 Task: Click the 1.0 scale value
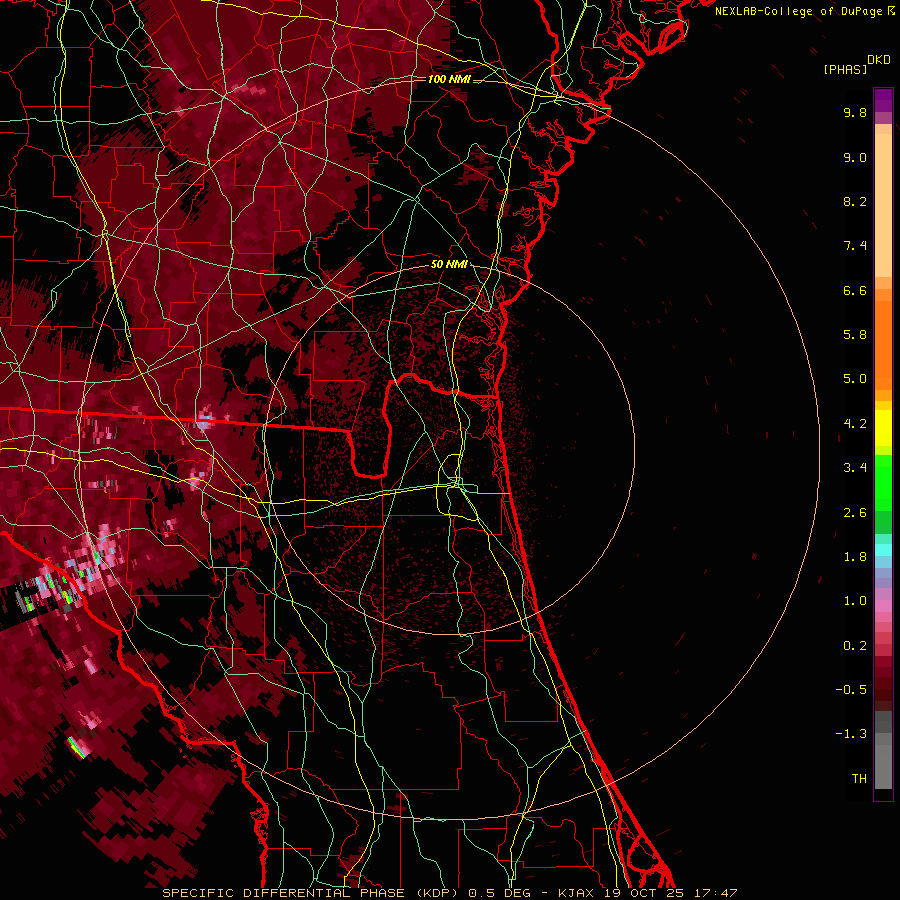point(855,601)
